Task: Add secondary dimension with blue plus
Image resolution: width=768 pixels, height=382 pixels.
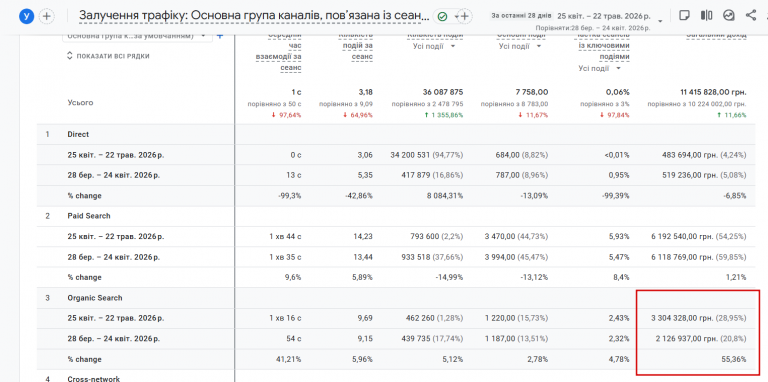Action: 220,36
